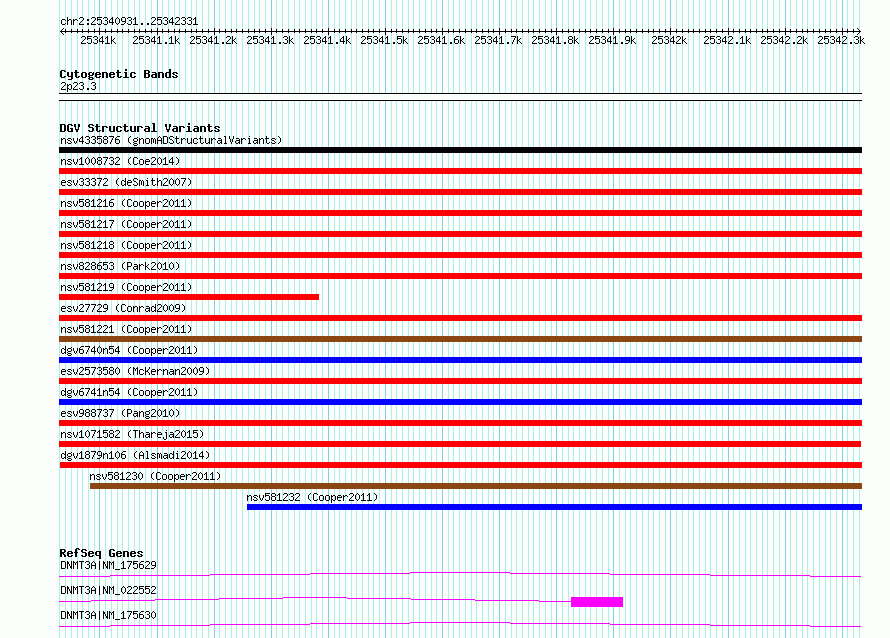Viewport: 890px width, 638px height.
Task: Open the nsv581218 (Cooper2011) variant label
Action: (x=126, y=245)
